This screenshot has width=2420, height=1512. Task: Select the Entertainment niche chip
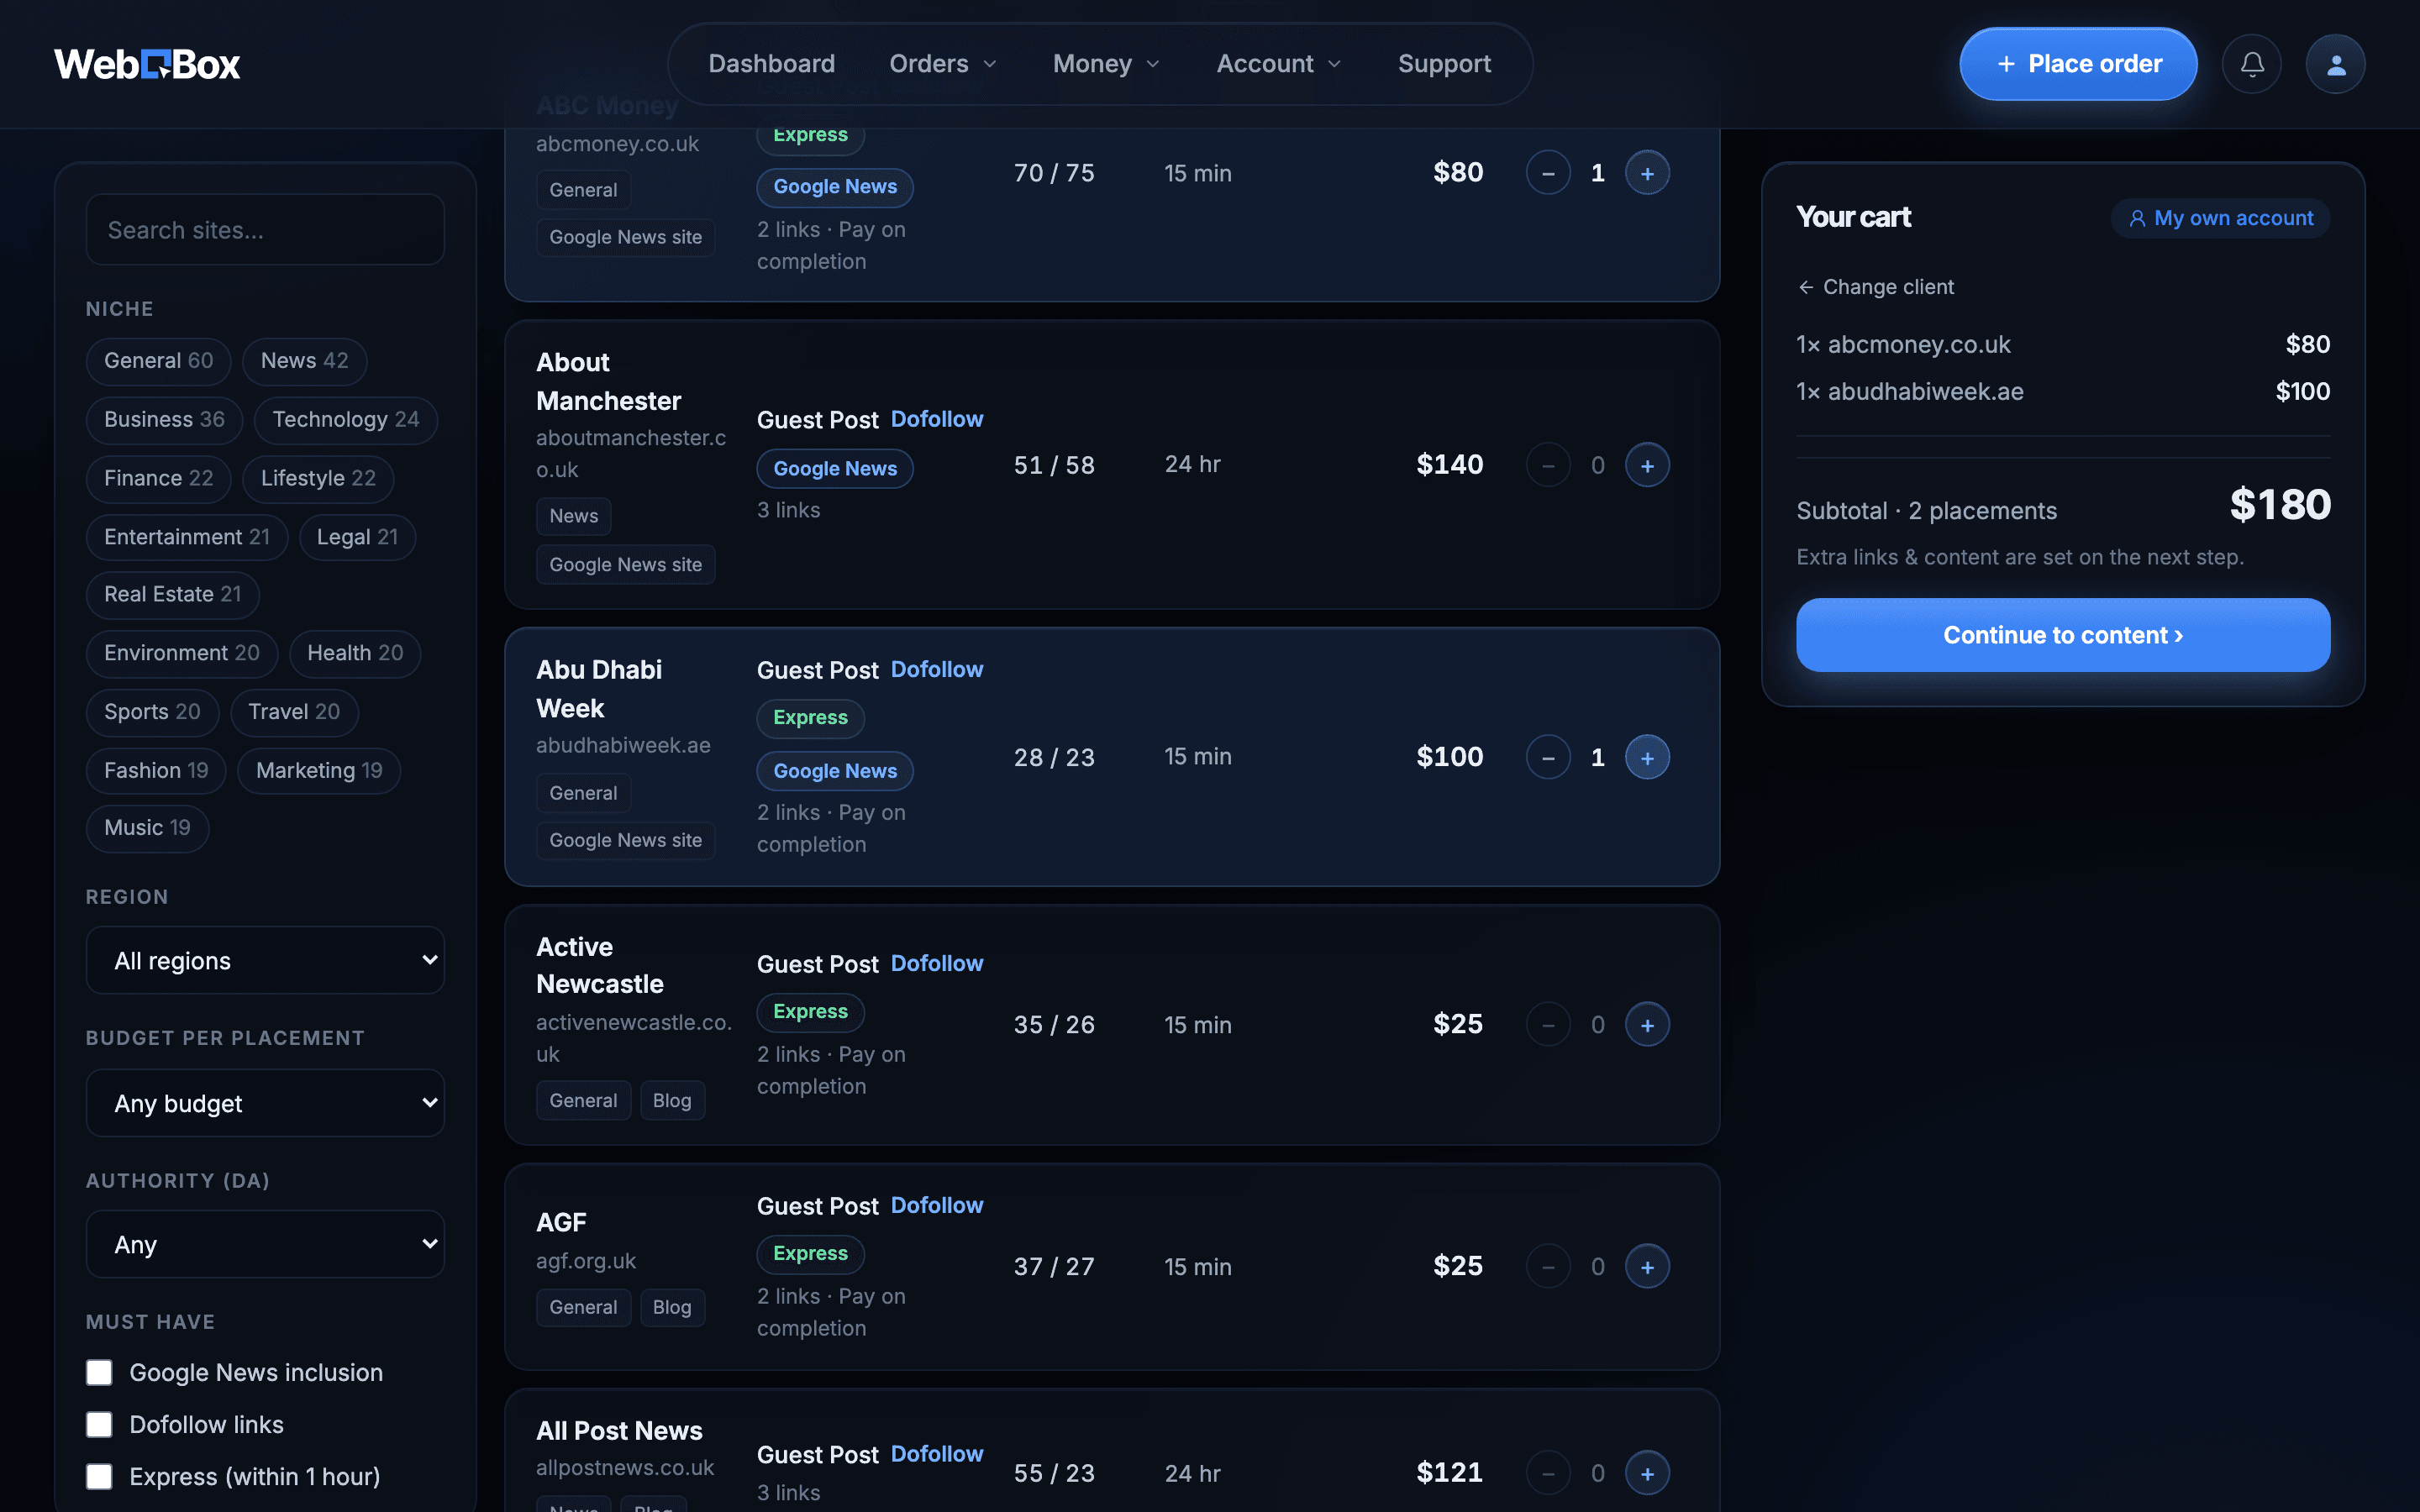pos(187,537)
